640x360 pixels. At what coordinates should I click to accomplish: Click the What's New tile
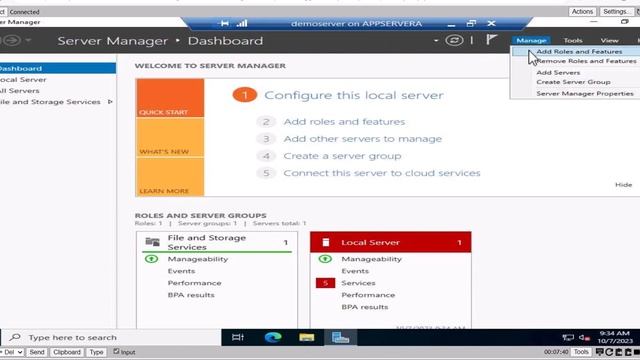170,138
